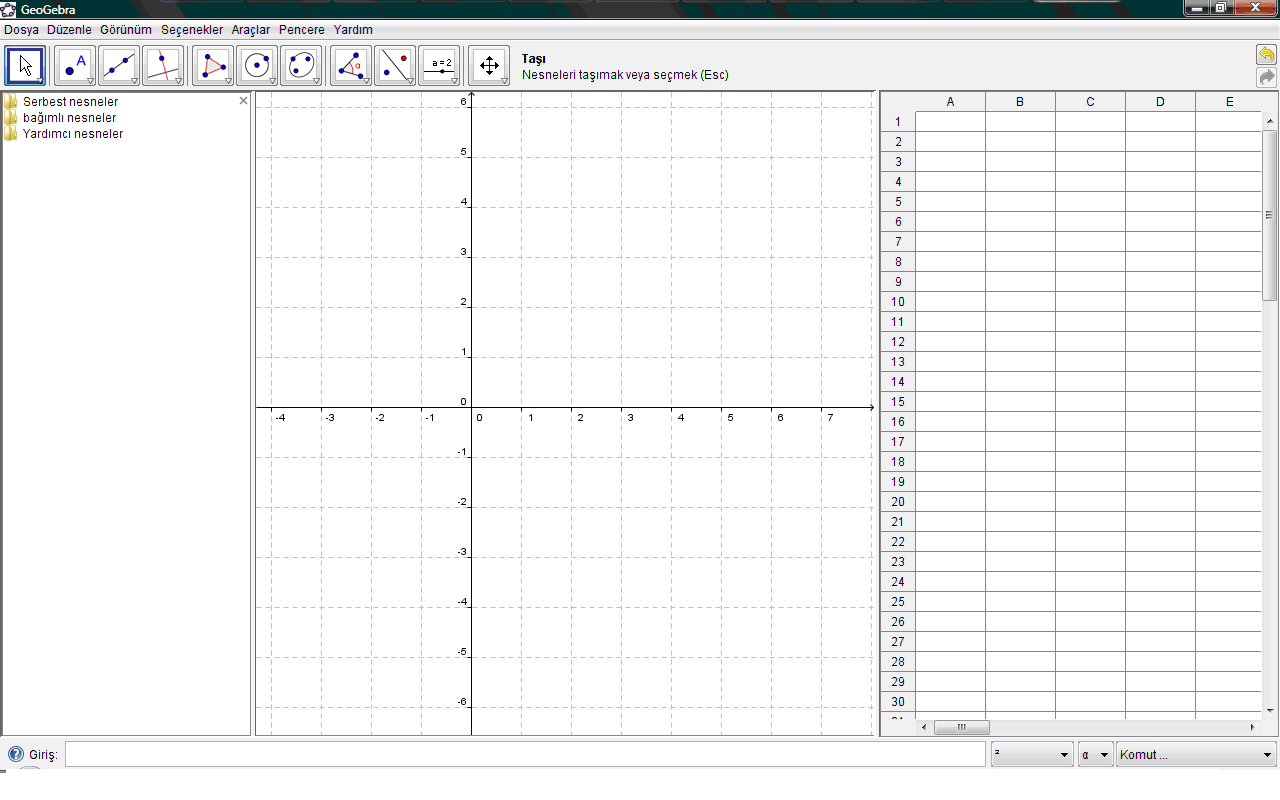Expand the Point tool dropdown triangle
1280x800 pixels.
point(91,81)
